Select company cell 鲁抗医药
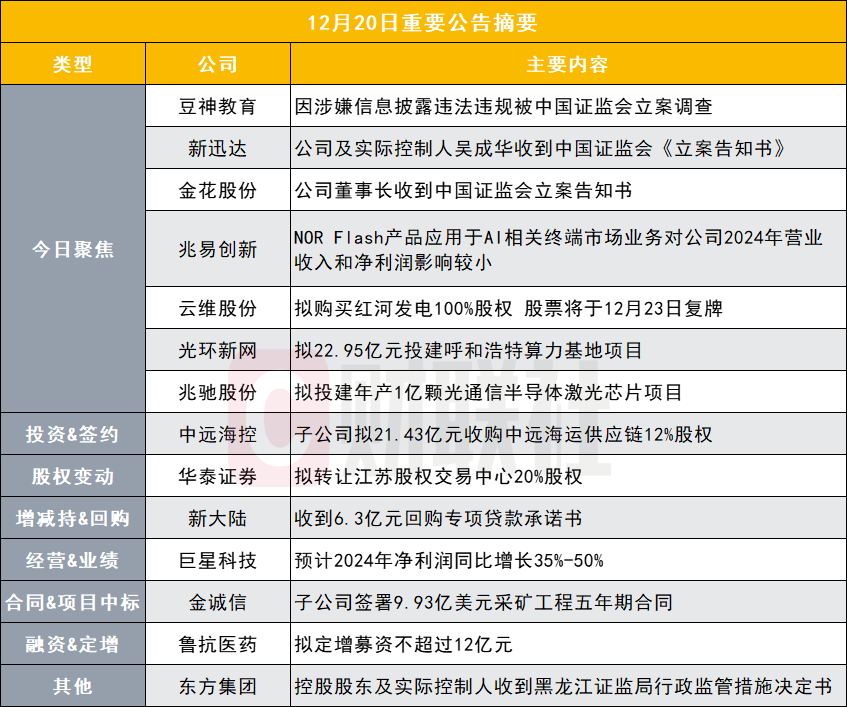Screen dimensions: 847x707 click(218, 644)
